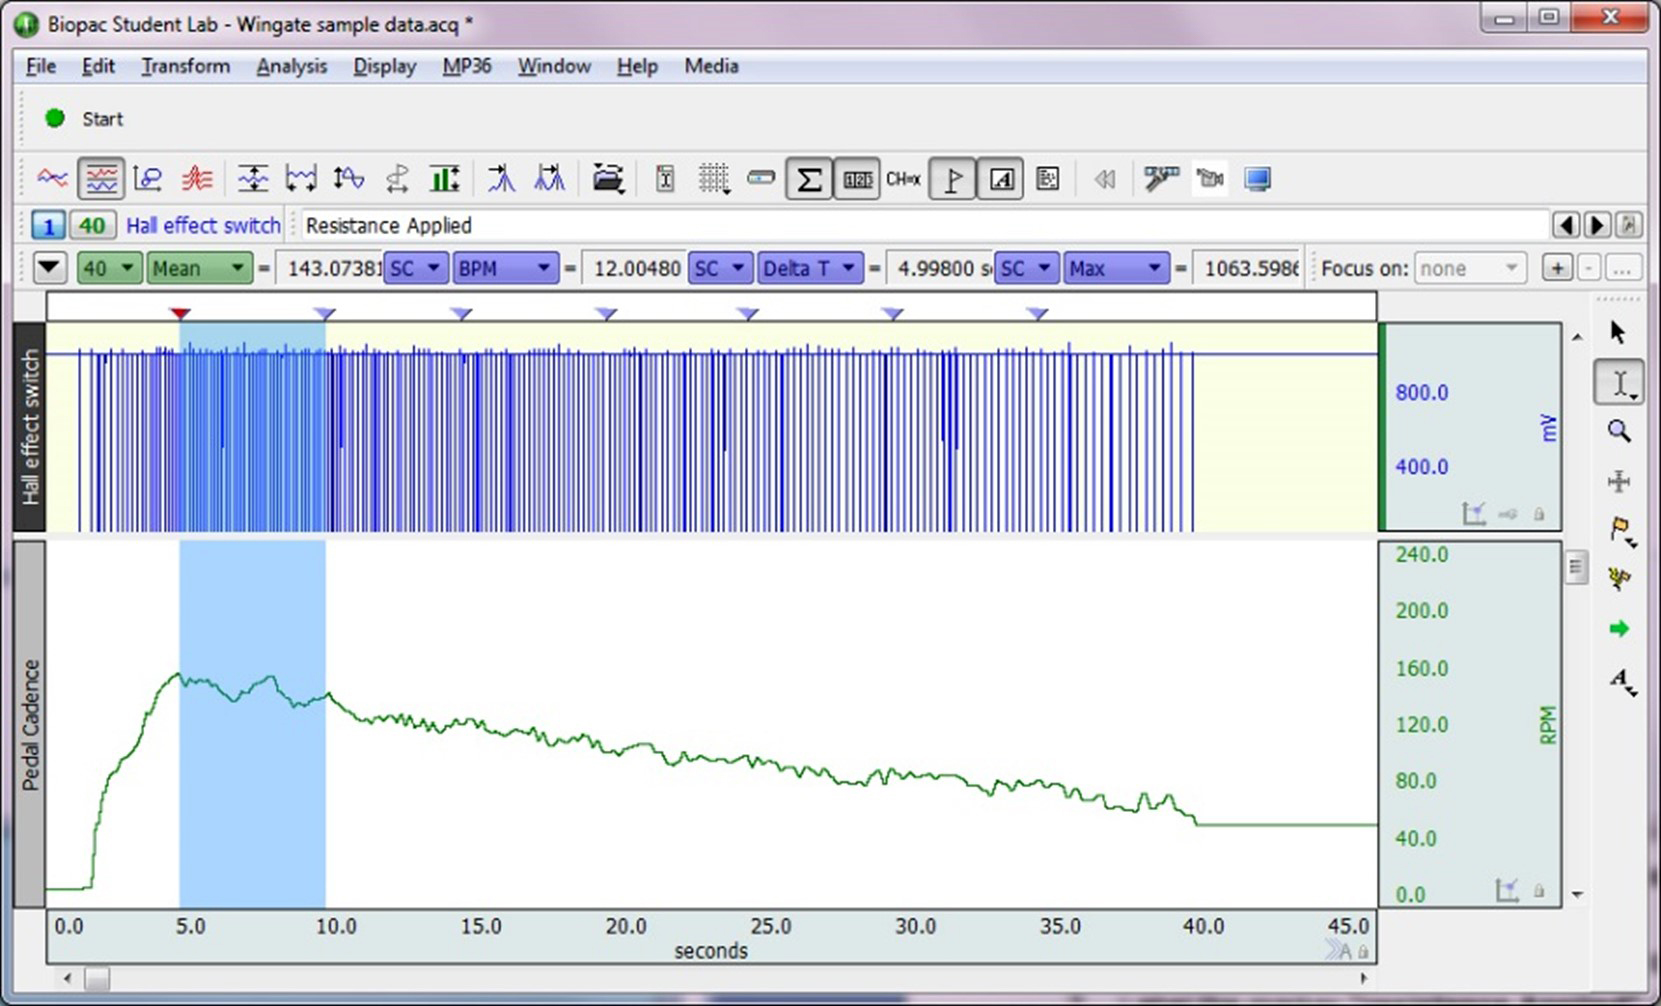Open the journal notes icon
Viewport: 1661px width, 1006px height.
[x=1047, y=179]
